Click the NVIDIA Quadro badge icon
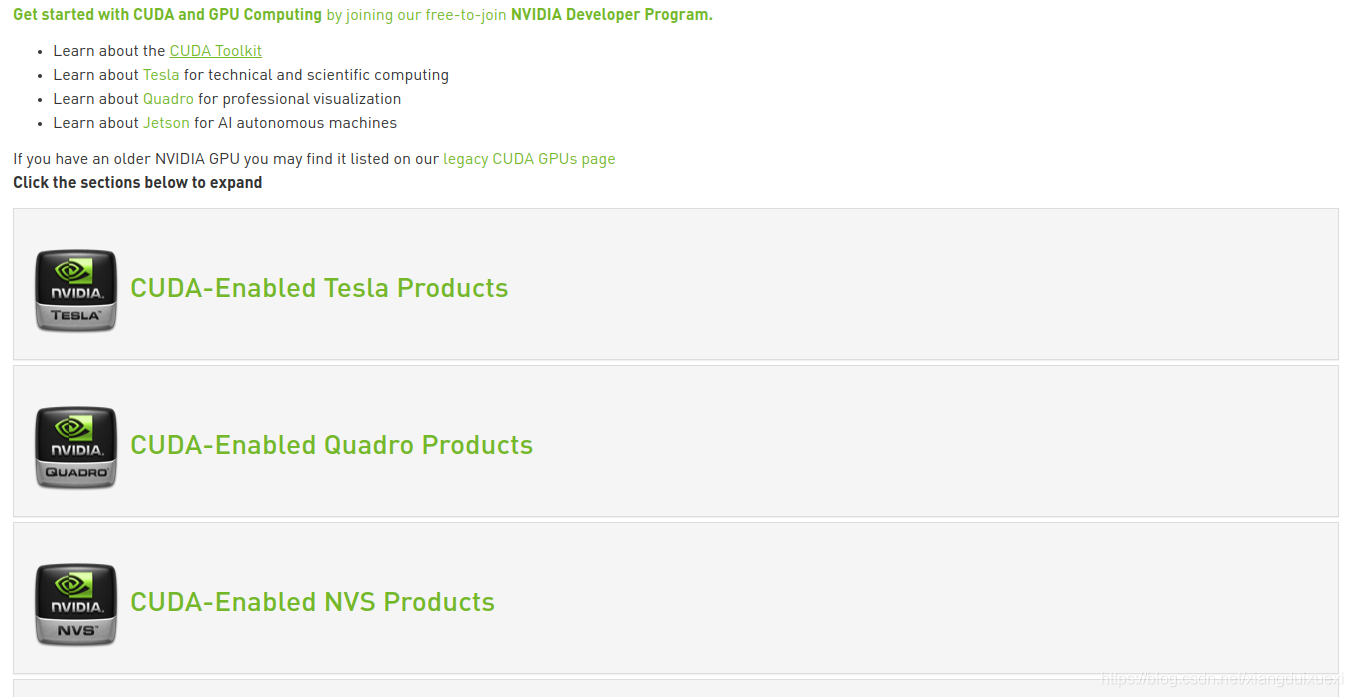Image resolution: width=1353 pixels, height=697 pixels. point(76,447)
